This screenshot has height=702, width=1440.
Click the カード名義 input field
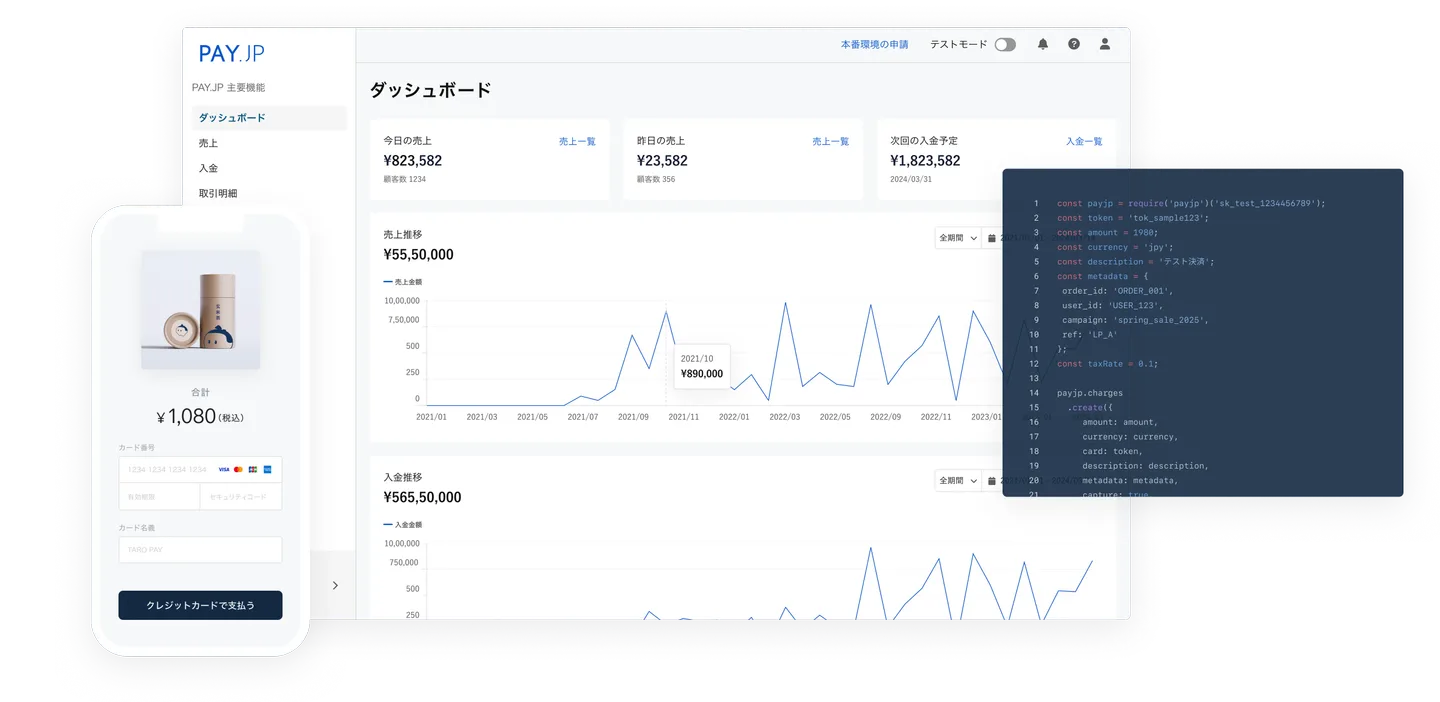(200, 549)
